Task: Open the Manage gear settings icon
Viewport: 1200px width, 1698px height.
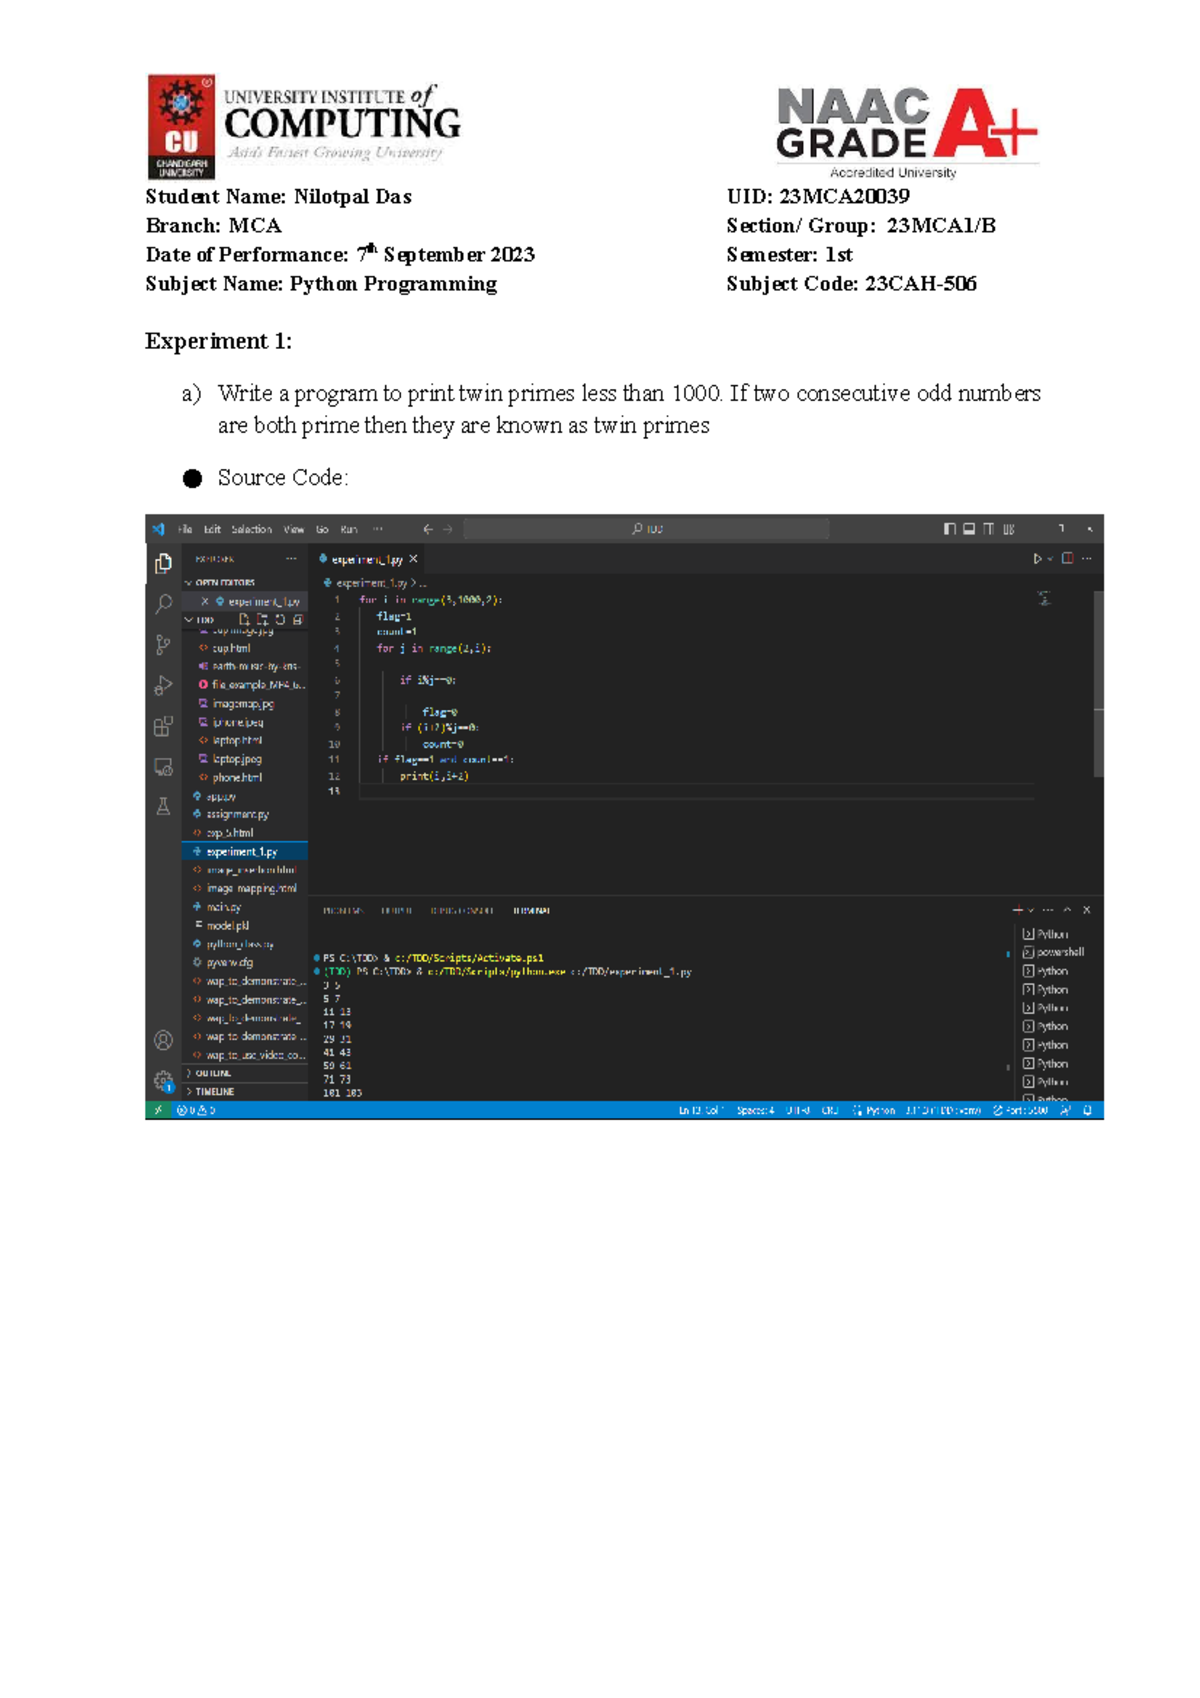Action: [x=163, y=1080]
